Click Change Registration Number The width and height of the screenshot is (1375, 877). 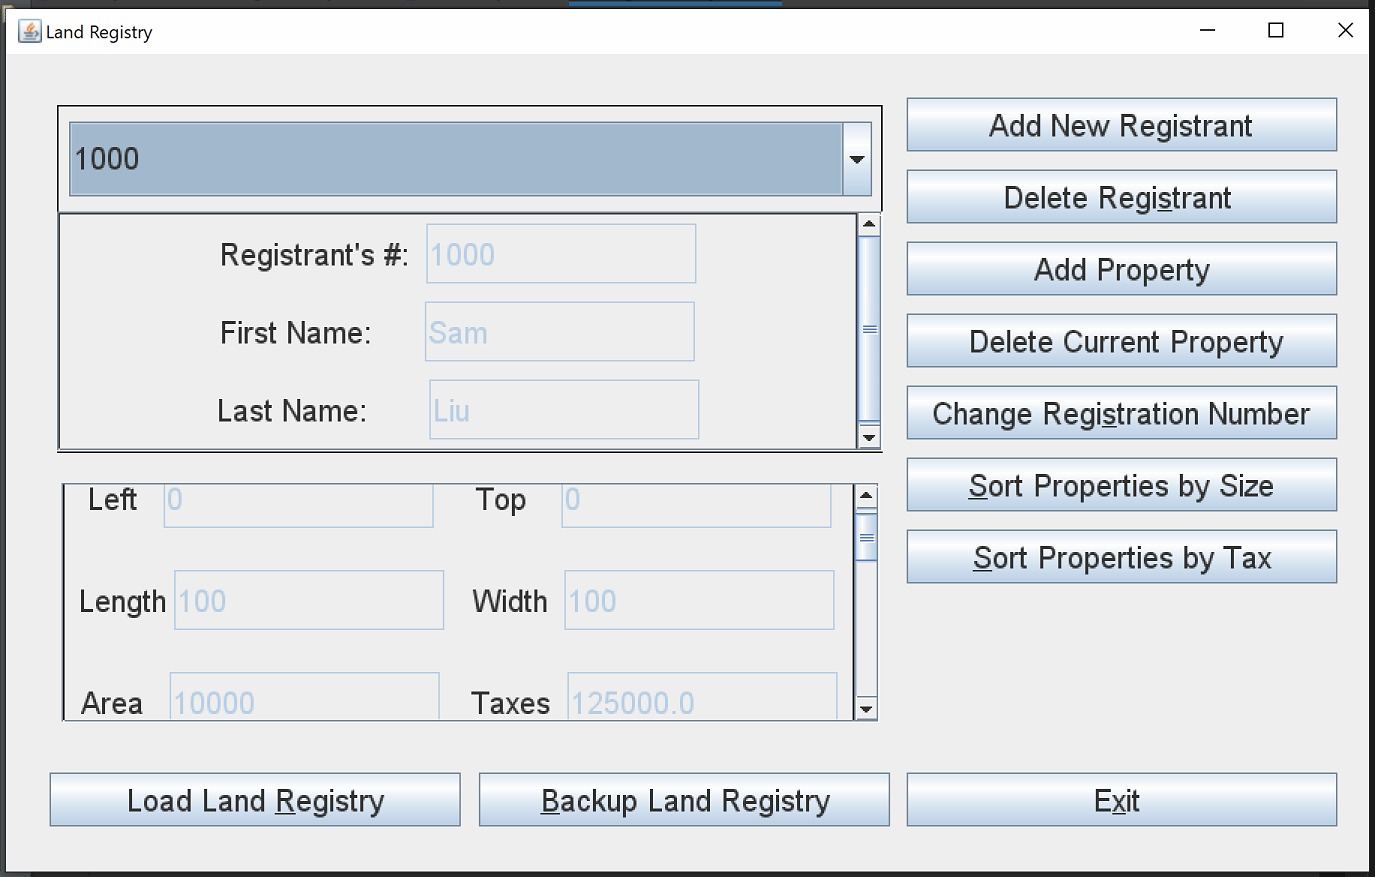[1120, 413]
